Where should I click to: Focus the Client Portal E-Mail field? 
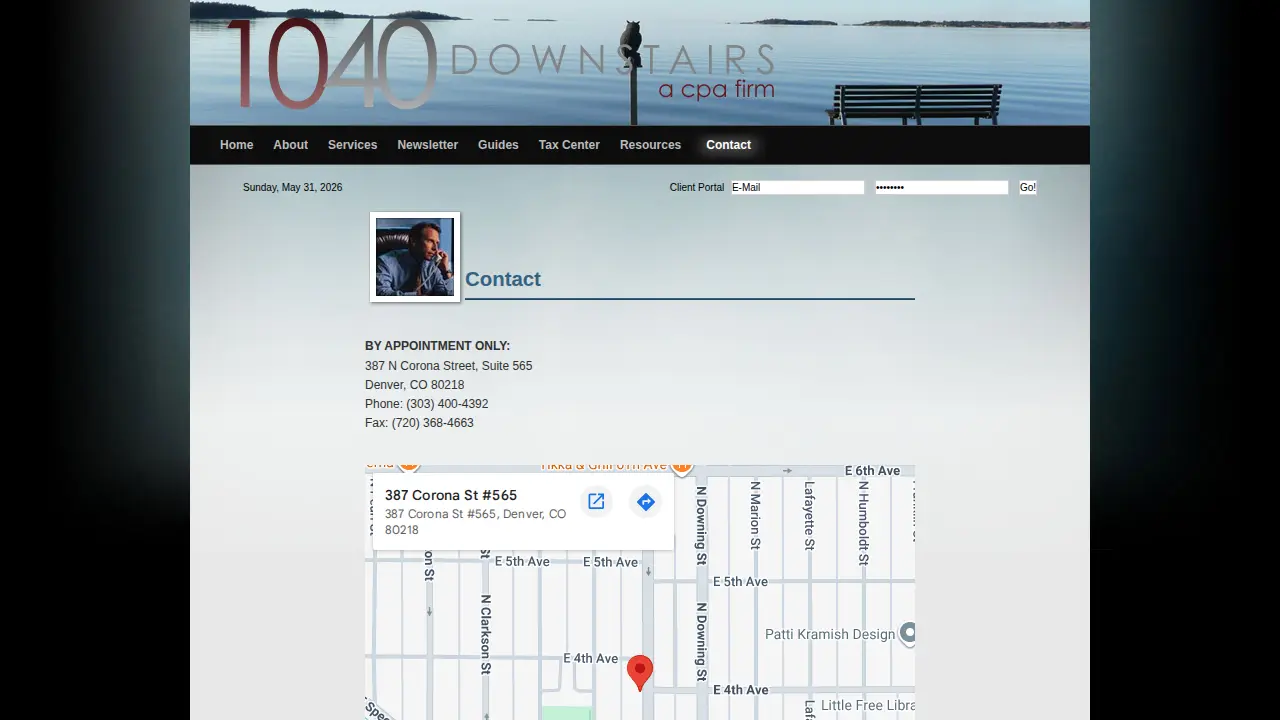click(x=797, y=187)
